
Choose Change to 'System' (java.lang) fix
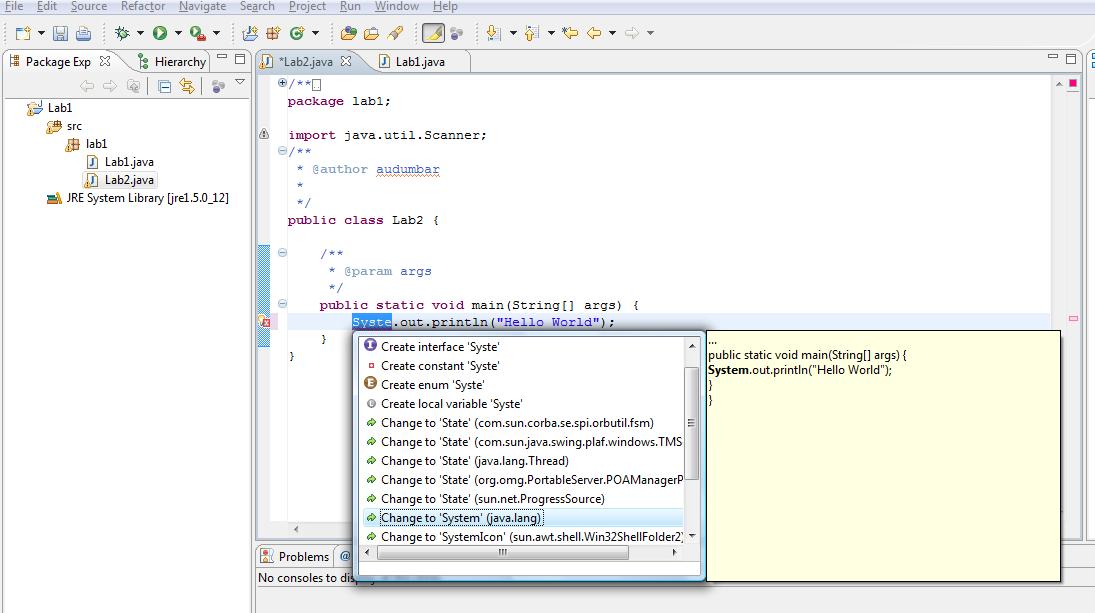pyautogui.click(x=523, y=518)
